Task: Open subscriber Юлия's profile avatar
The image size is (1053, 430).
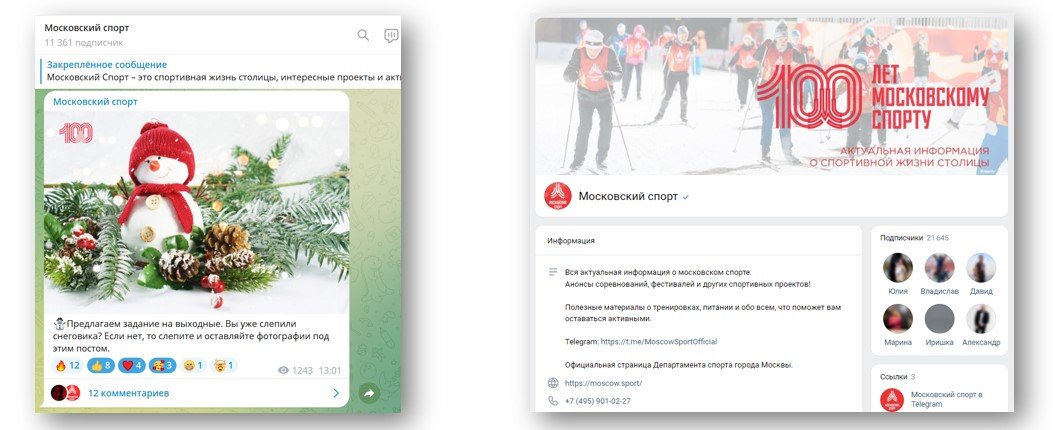Action: click(897, 267)
